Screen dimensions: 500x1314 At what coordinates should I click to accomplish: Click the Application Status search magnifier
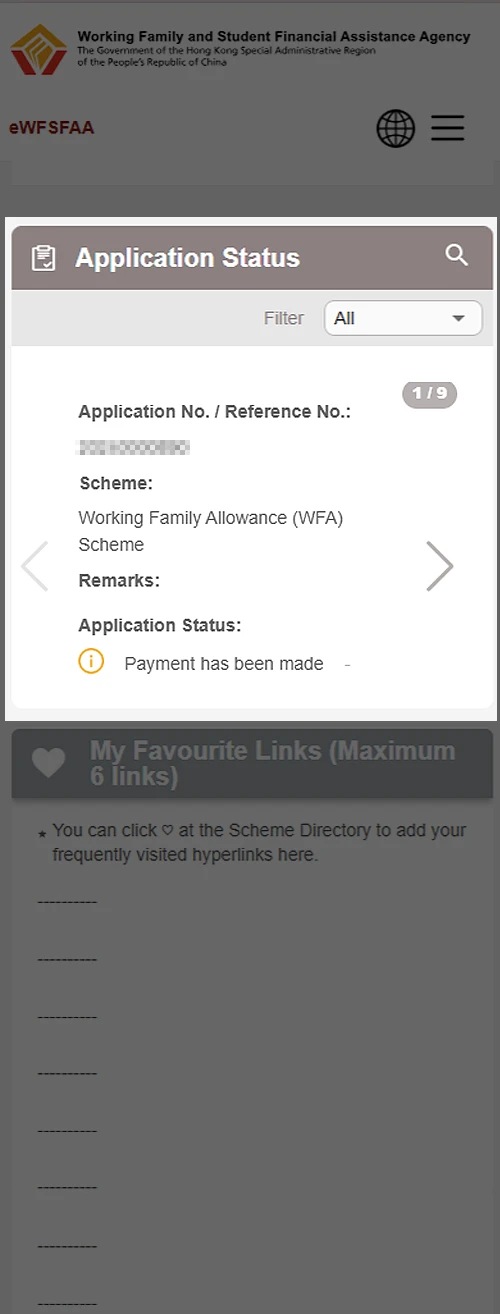point(456,255)
